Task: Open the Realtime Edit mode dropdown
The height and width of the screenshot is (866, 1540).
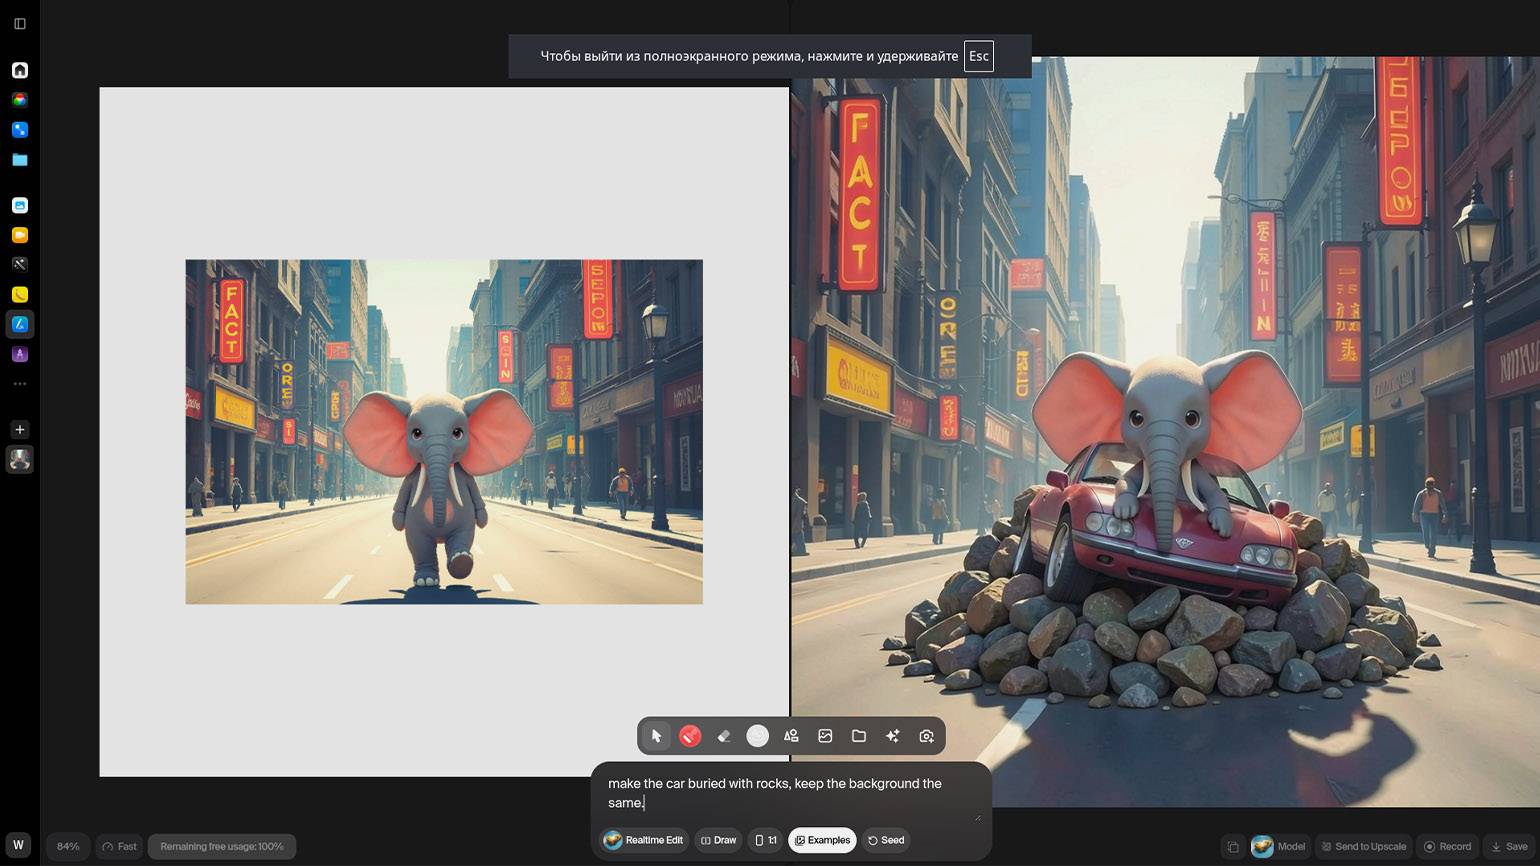Action: coord(644,840)
